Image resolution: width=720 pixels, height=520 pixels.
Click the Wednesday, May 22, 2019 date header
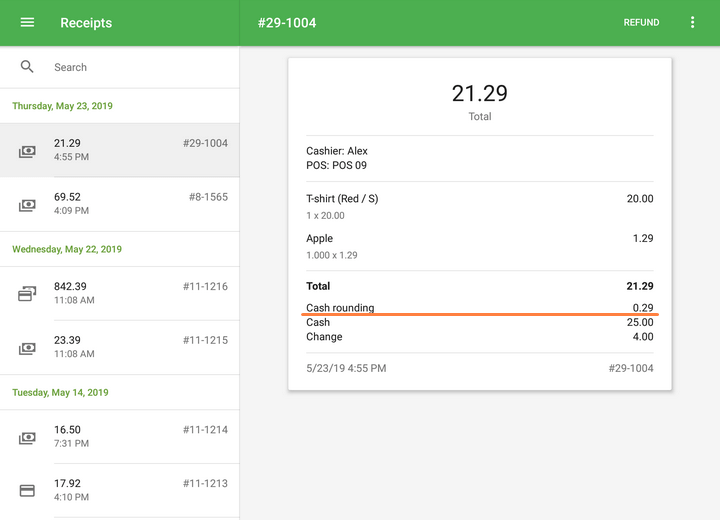pyautogui.click(x=67, y=249)
